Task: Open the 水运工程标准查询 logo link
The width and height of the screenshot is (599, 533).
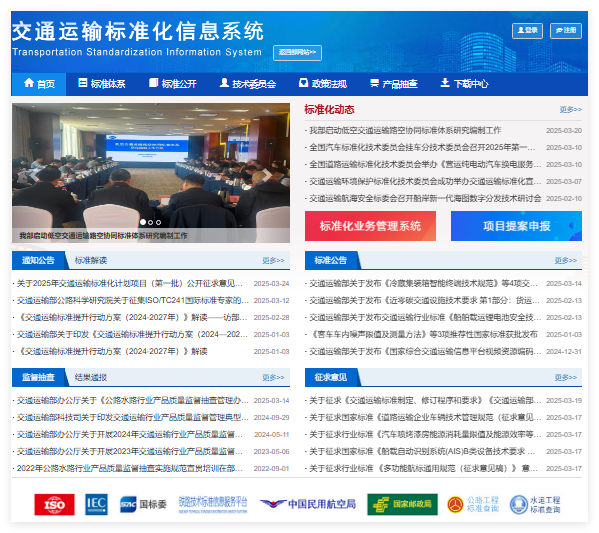Action: coord(535,504)
